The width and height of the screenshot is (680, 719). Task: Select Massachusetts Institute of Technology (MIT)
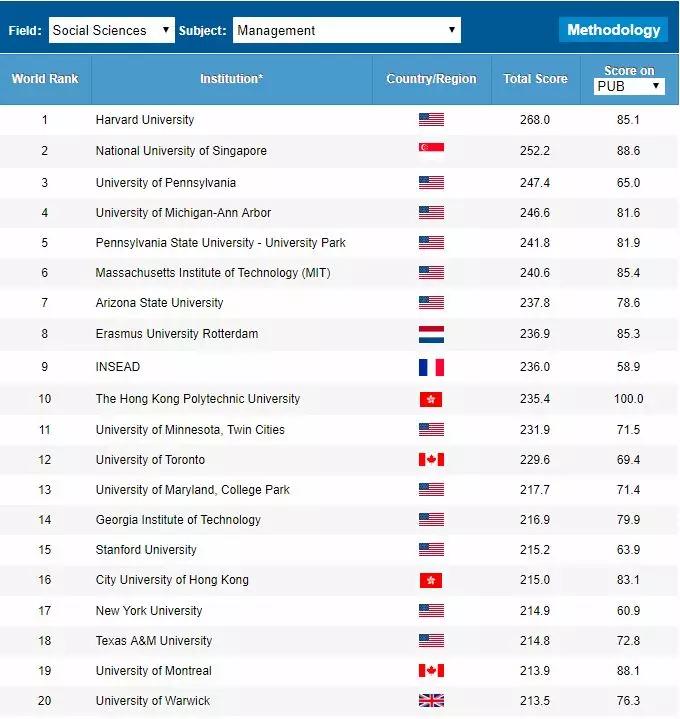coord(213,273)
